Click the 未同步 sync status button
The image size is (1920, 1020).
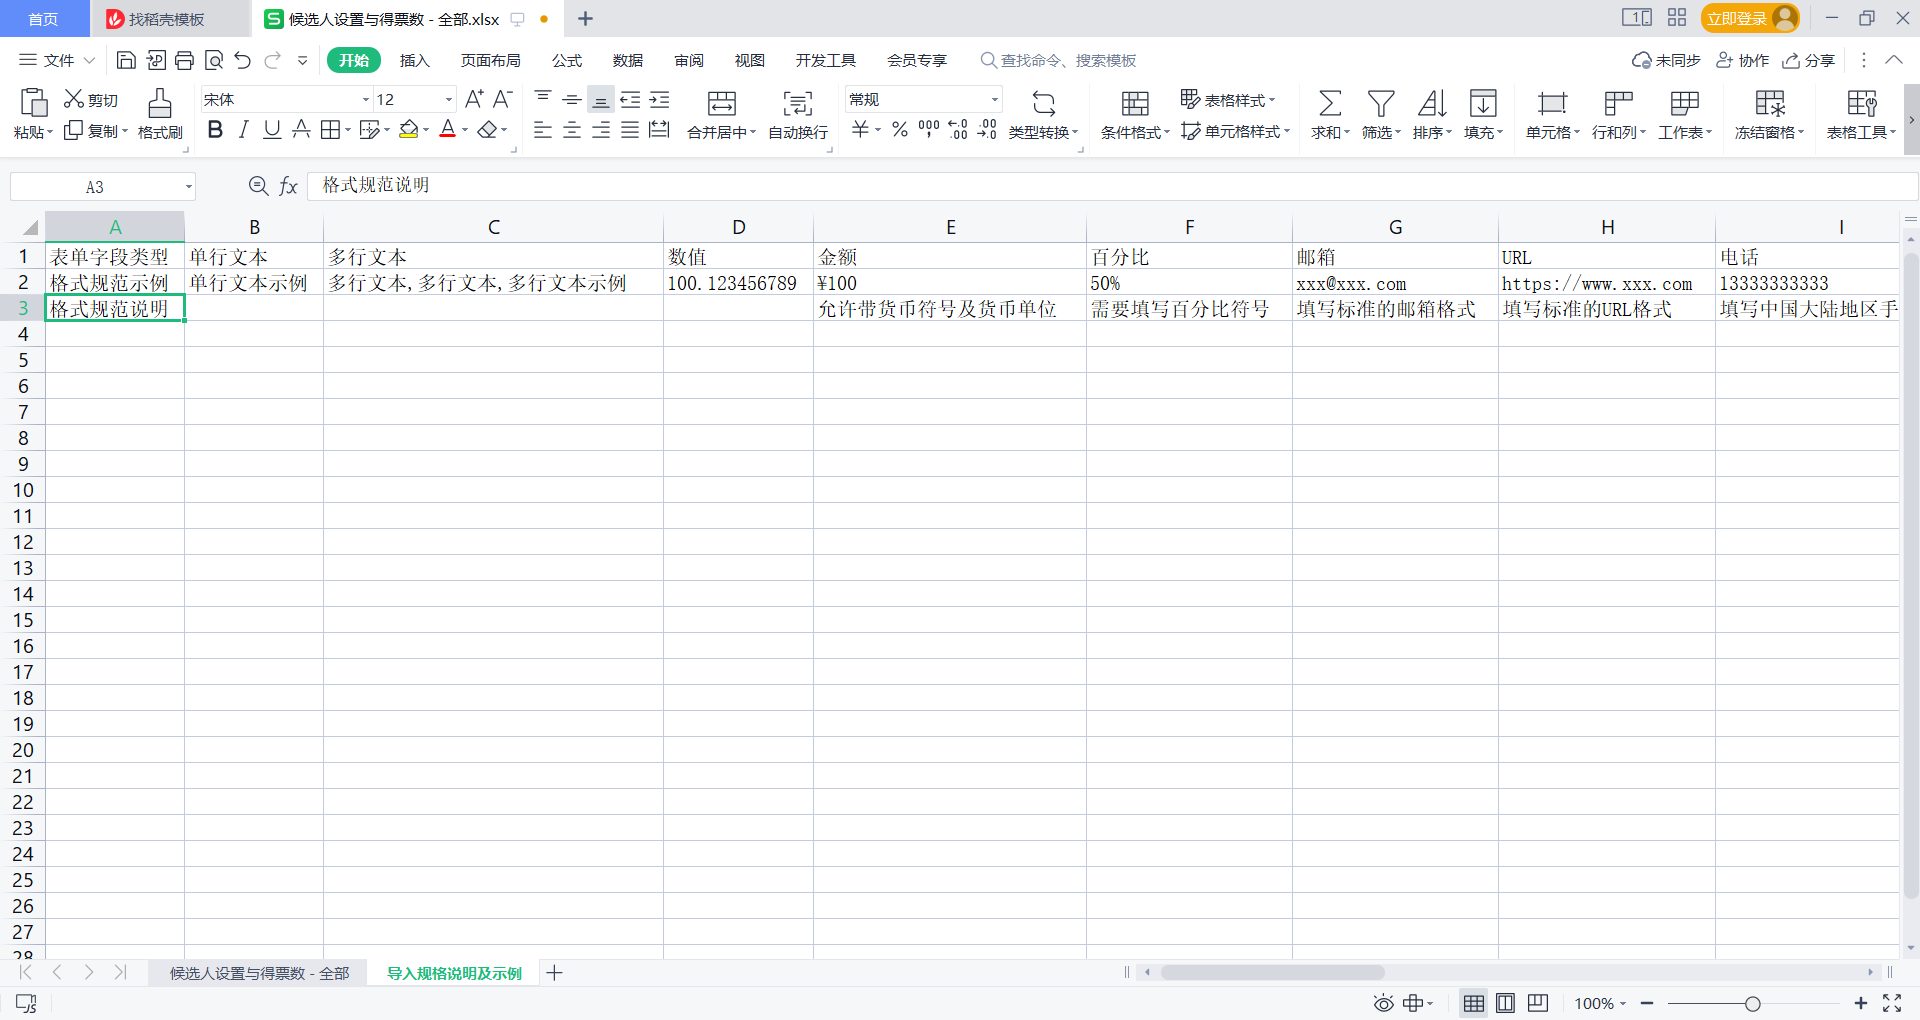coord(1666,61)
